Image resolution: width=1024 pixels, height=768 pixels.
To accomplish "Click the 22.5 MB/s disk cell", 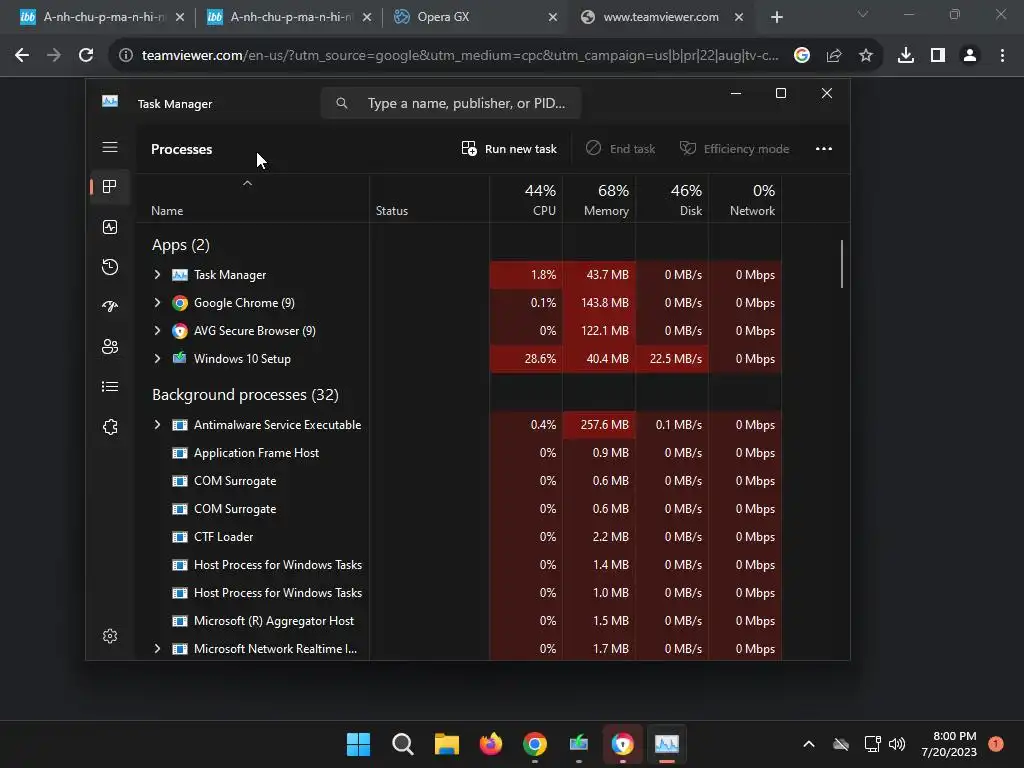I will coord(673,359).
